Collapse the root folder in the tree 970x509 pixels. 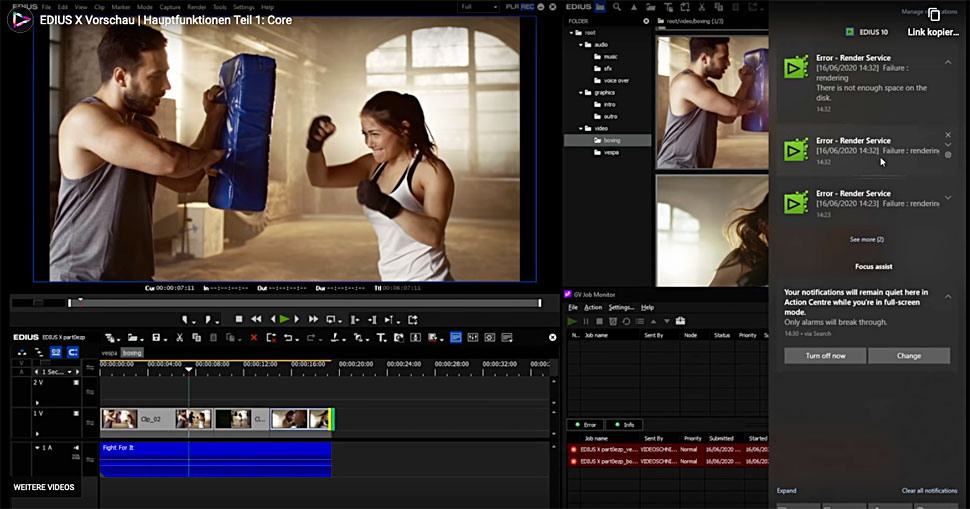point(572,33)
